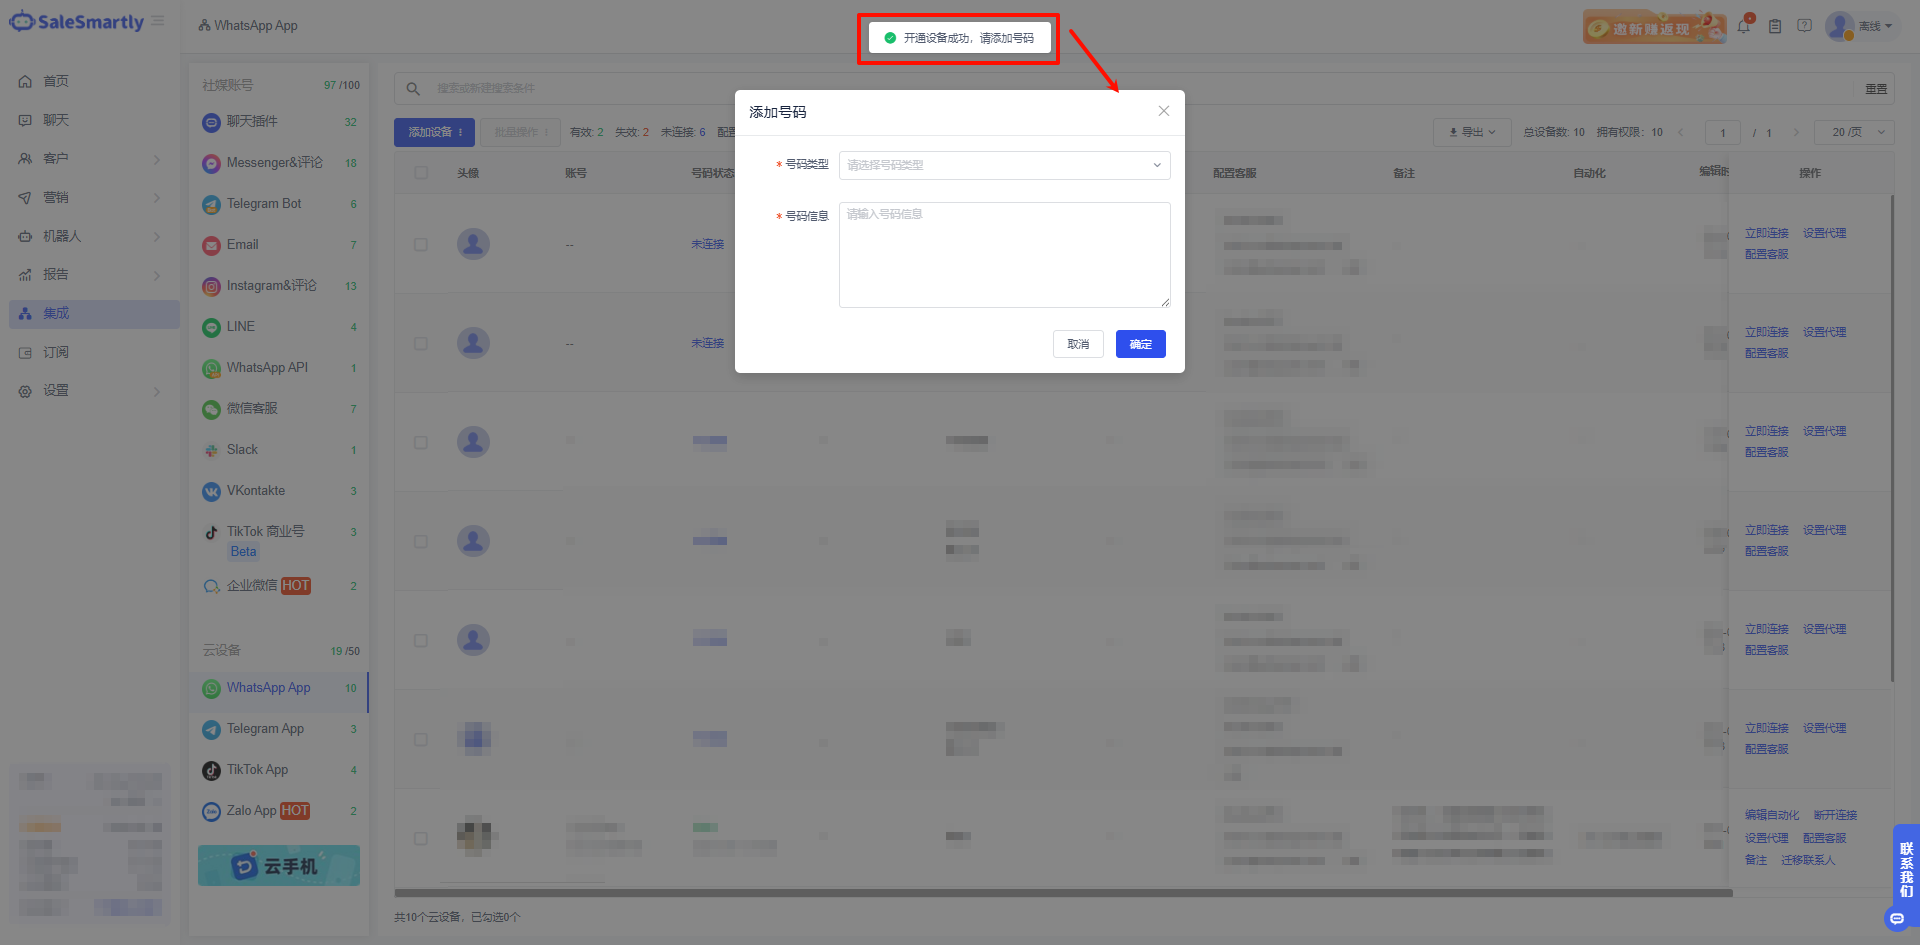Screen dimensions: 1920x945
Task: Click the '总设备数: 10' text
Action: tap(1554, 132)
